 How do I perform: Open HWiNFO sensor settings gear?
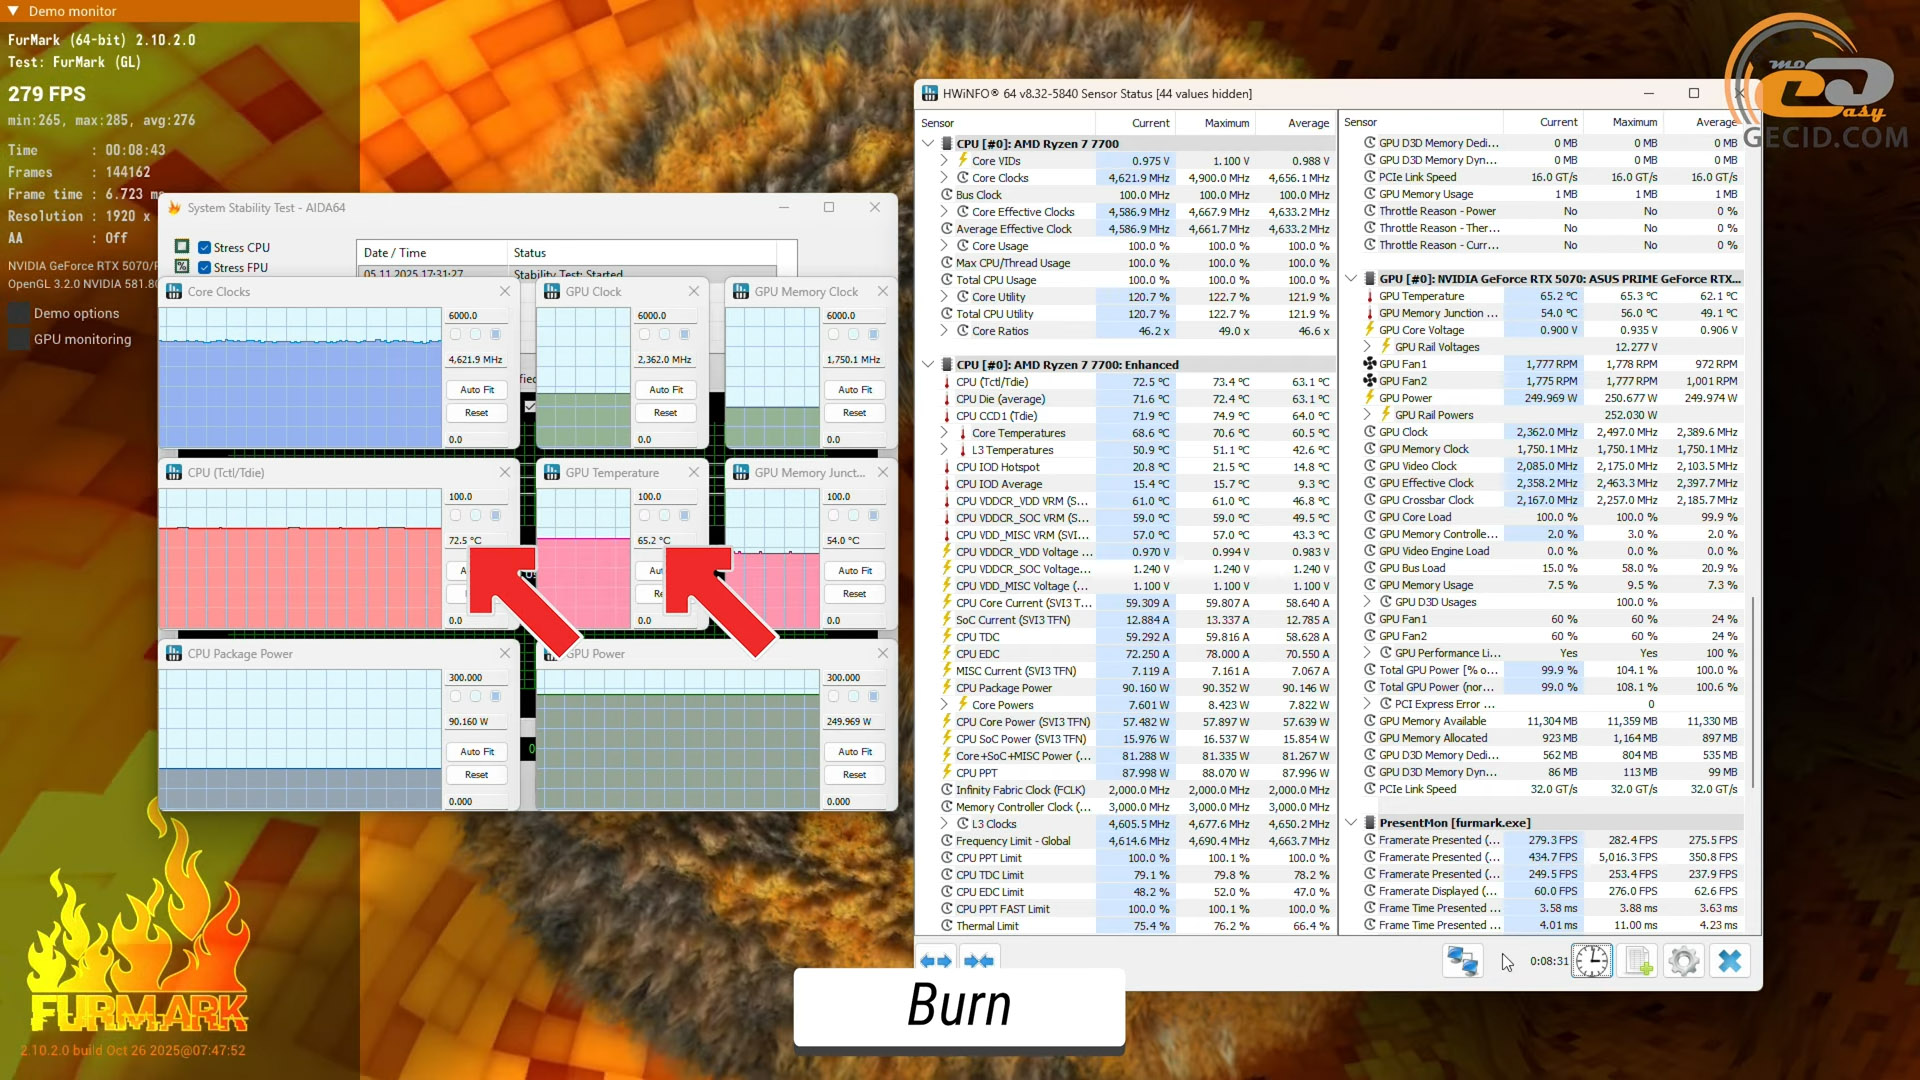tap(1684, 961)
